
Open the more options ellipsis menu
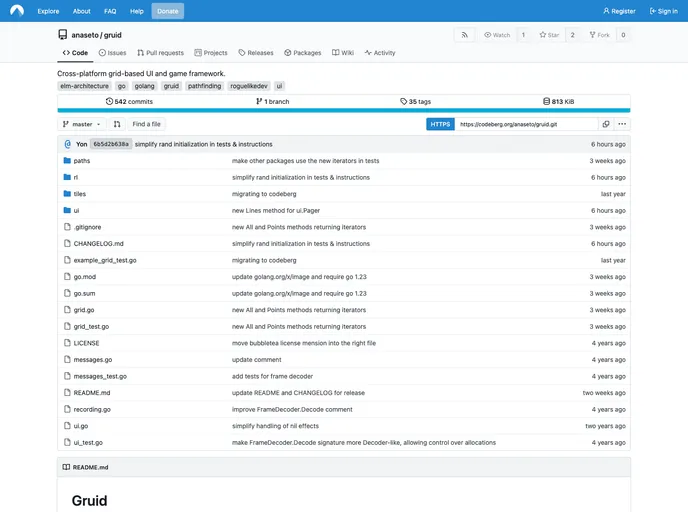[x=622, y=124]
